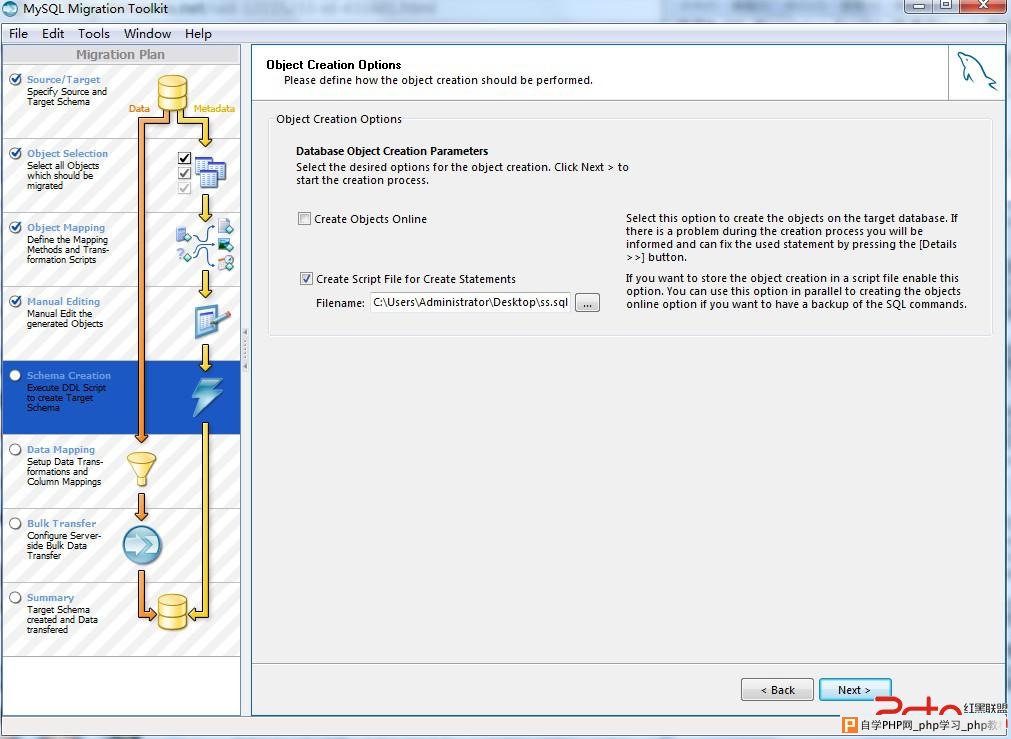Open the Help menu
This screenshot has height=739, width=1011.
[198, 34]
